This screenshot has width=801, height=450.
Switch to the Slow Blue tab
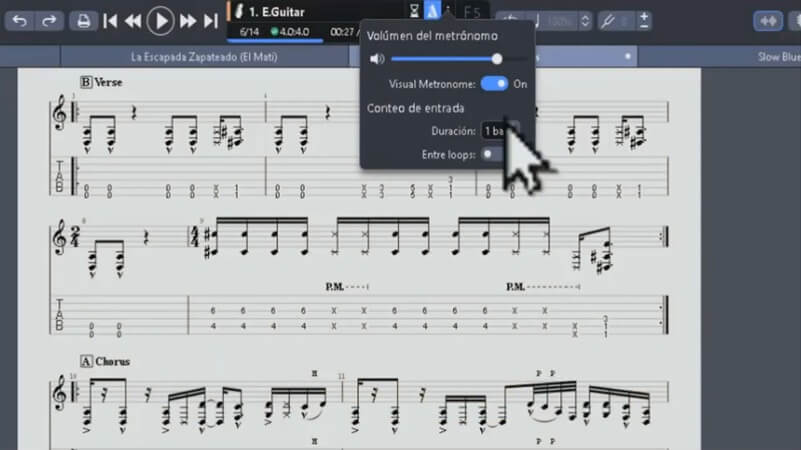click(779, 57)
